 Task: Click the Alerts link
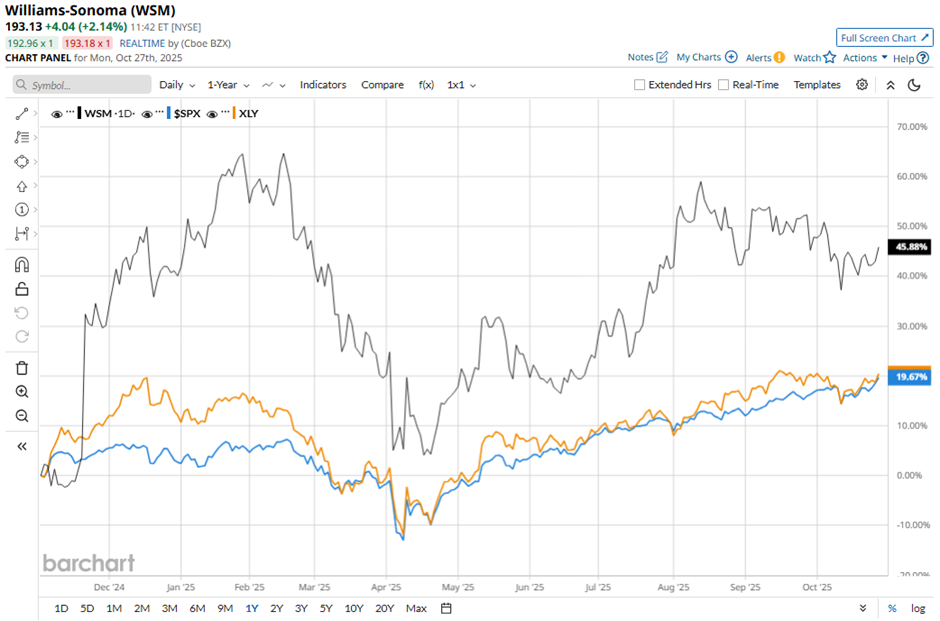pos(758,58)
